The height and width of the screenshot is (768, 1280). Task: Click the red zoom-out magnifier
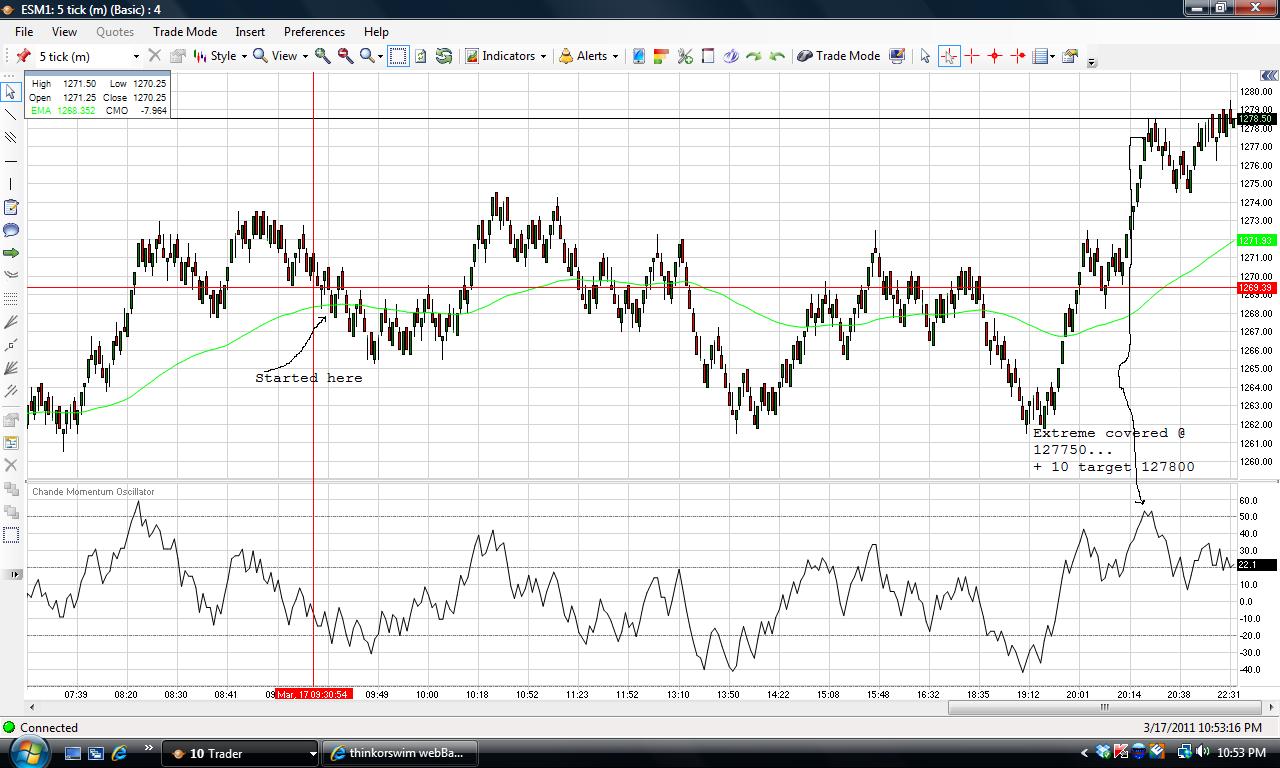point(345,56)
